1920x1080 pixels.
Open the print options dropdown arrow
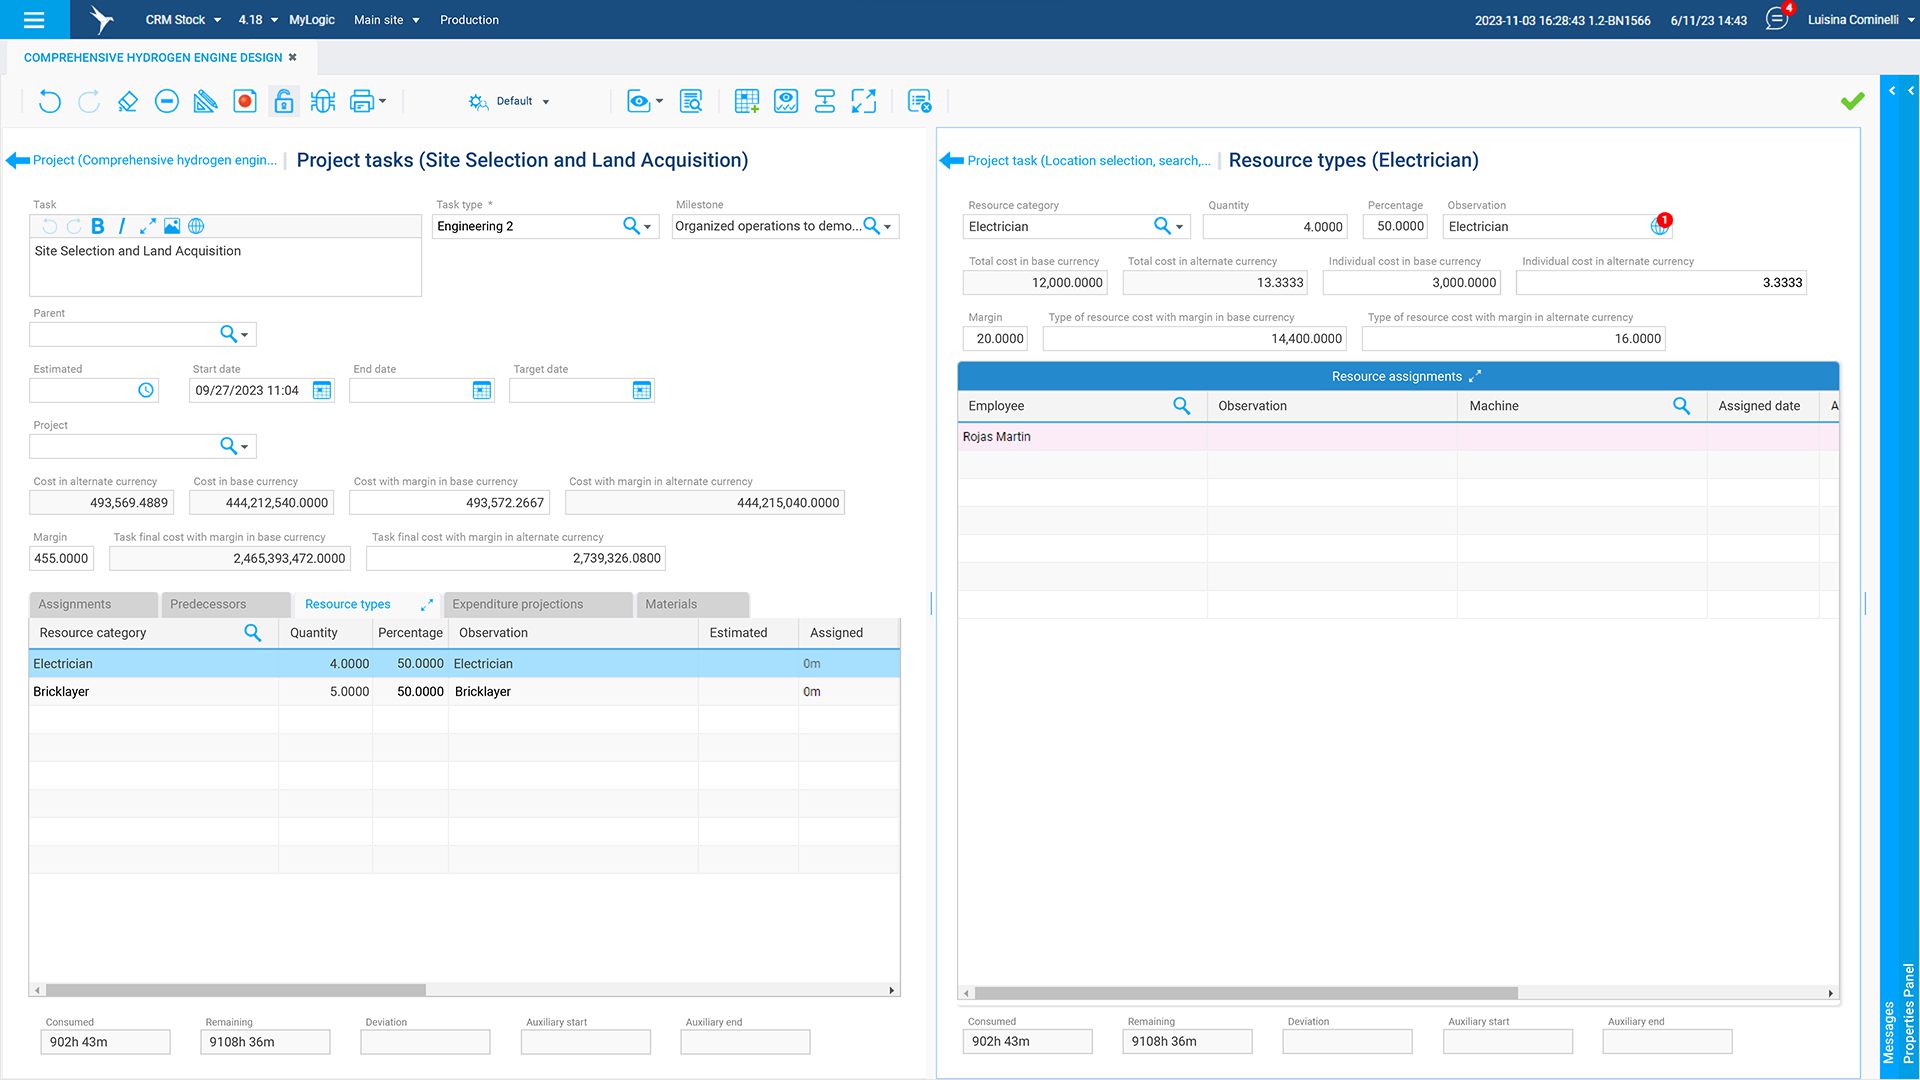(x=383, y=101)
